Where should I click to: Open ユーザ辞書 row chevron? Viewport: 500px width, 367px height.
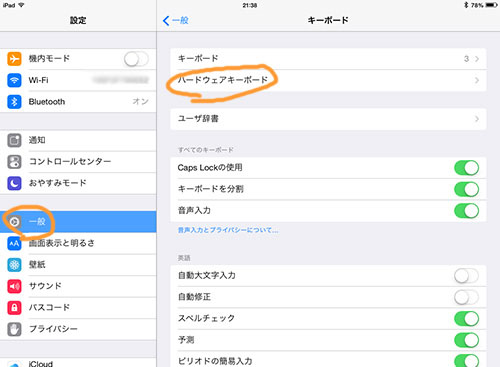point(477,119)
